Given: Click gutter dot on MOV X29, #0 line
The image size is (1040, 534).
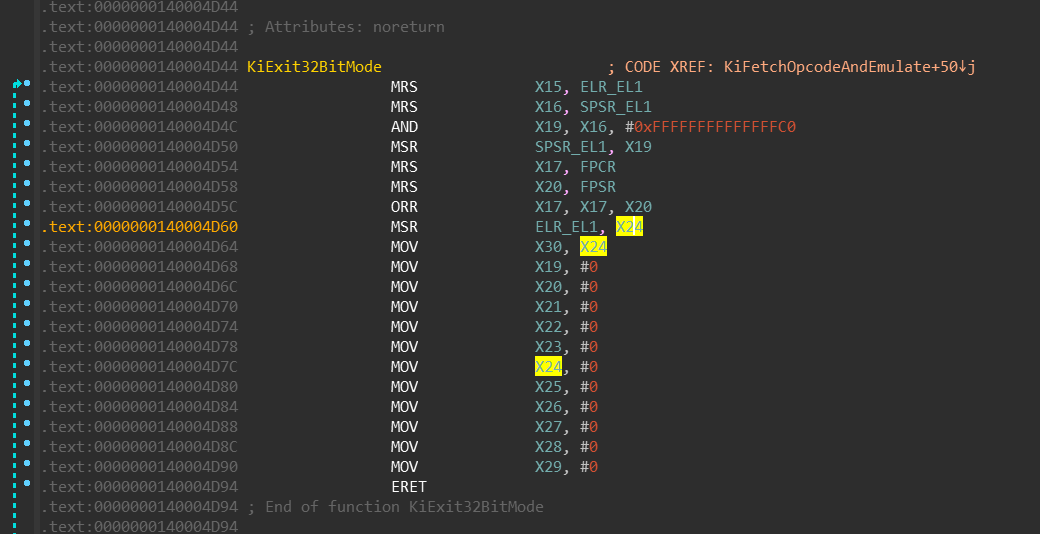Looking at the screenshot, I should (x=27, y=463).
